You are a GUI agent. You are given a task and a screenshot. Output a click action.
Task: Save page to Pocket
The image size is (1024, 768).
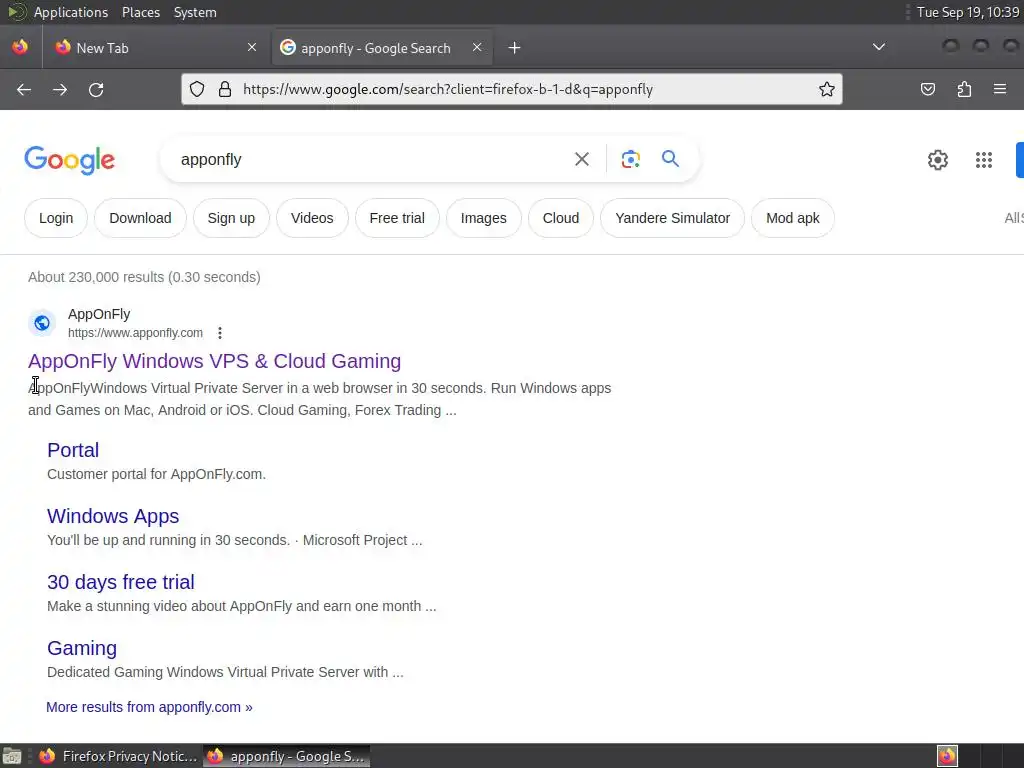[927, 89]
